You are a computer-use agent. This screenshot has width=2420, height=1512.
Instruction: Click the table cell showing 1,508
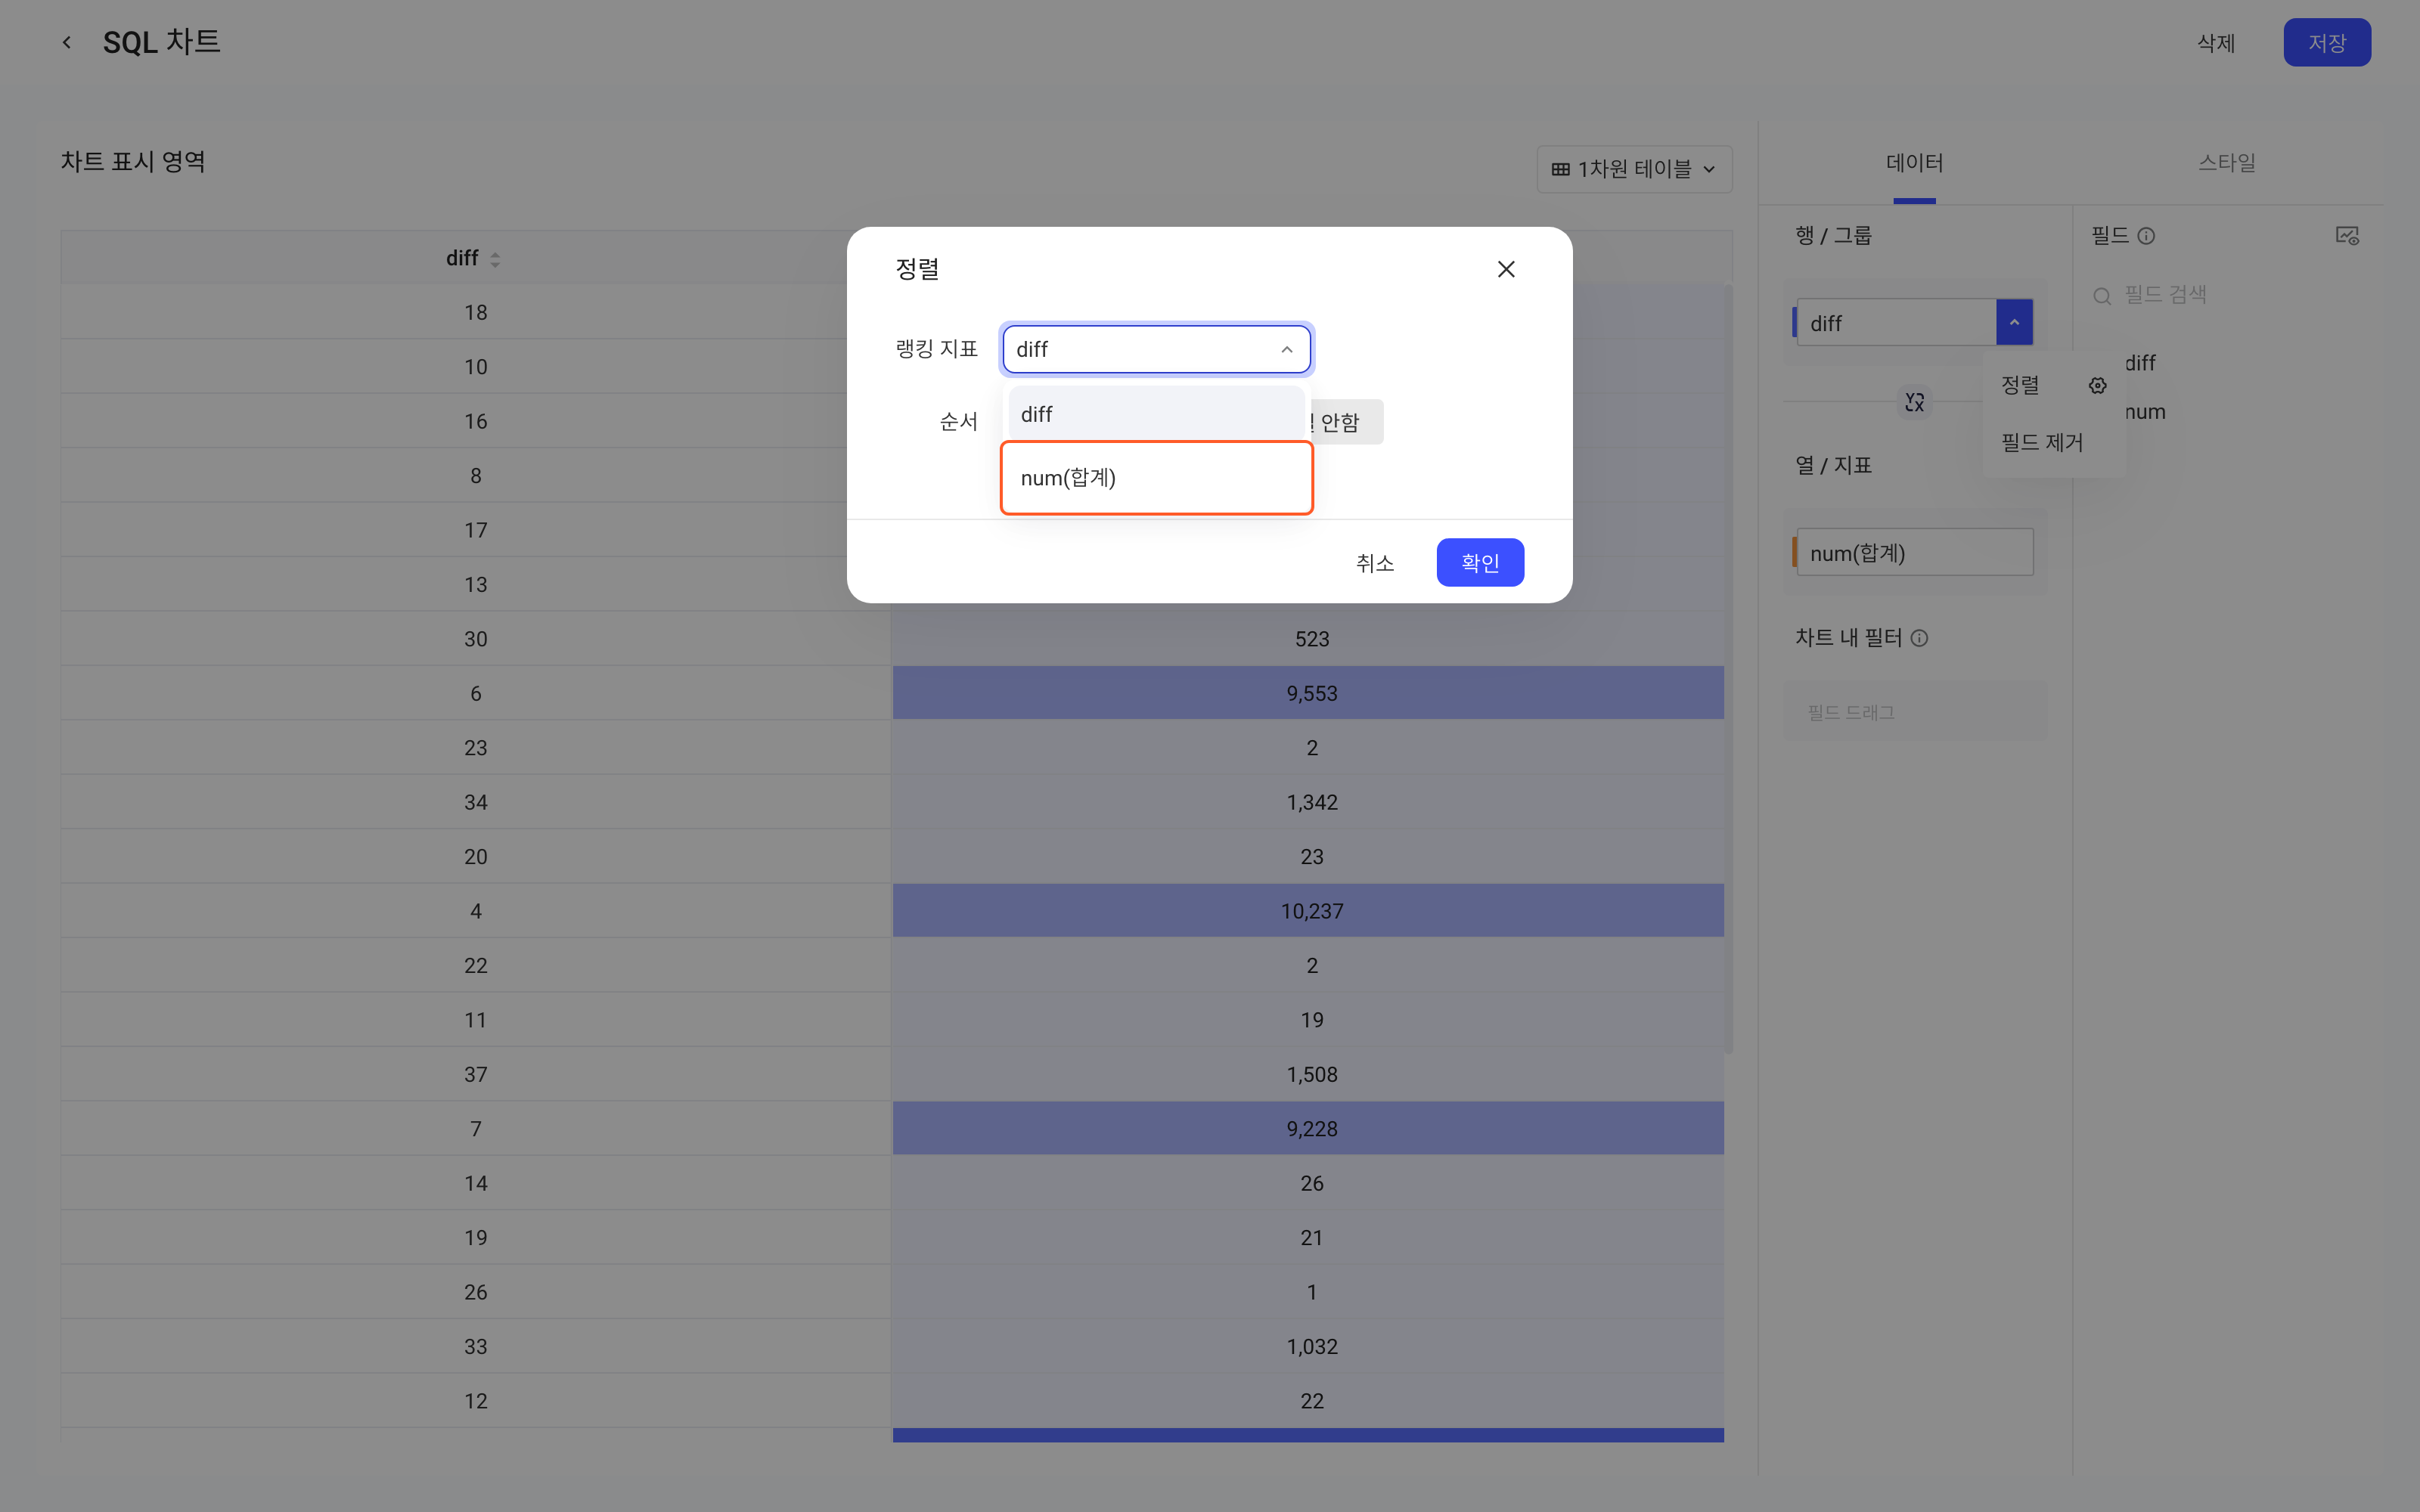tap(1308, 1075)
